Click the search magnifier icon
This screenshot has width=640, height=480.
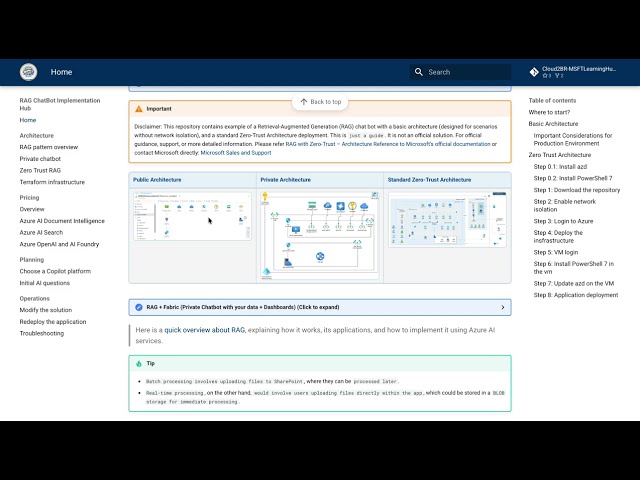(418, 72)
